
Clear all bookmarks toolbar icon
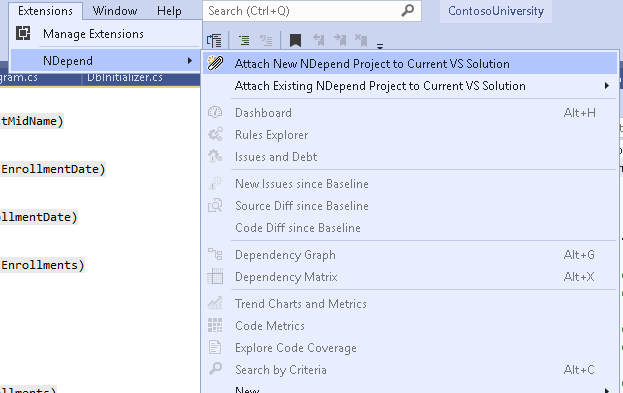361,40
